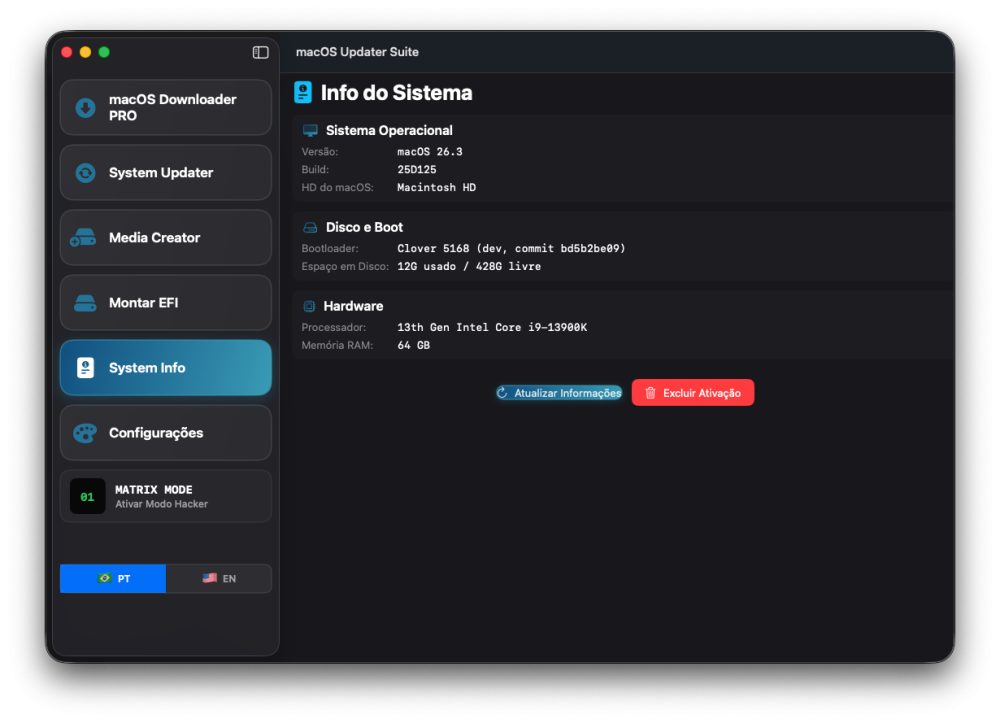
Task: Click the Media Creator drive icon
Action: click(x=84, y=238)
